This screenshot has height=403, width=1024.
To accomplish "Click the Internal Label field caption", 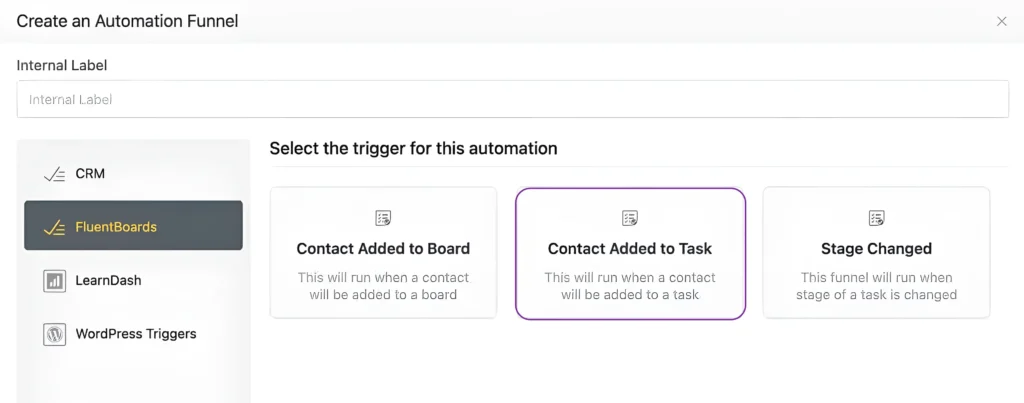I will [x=62, y=65].
